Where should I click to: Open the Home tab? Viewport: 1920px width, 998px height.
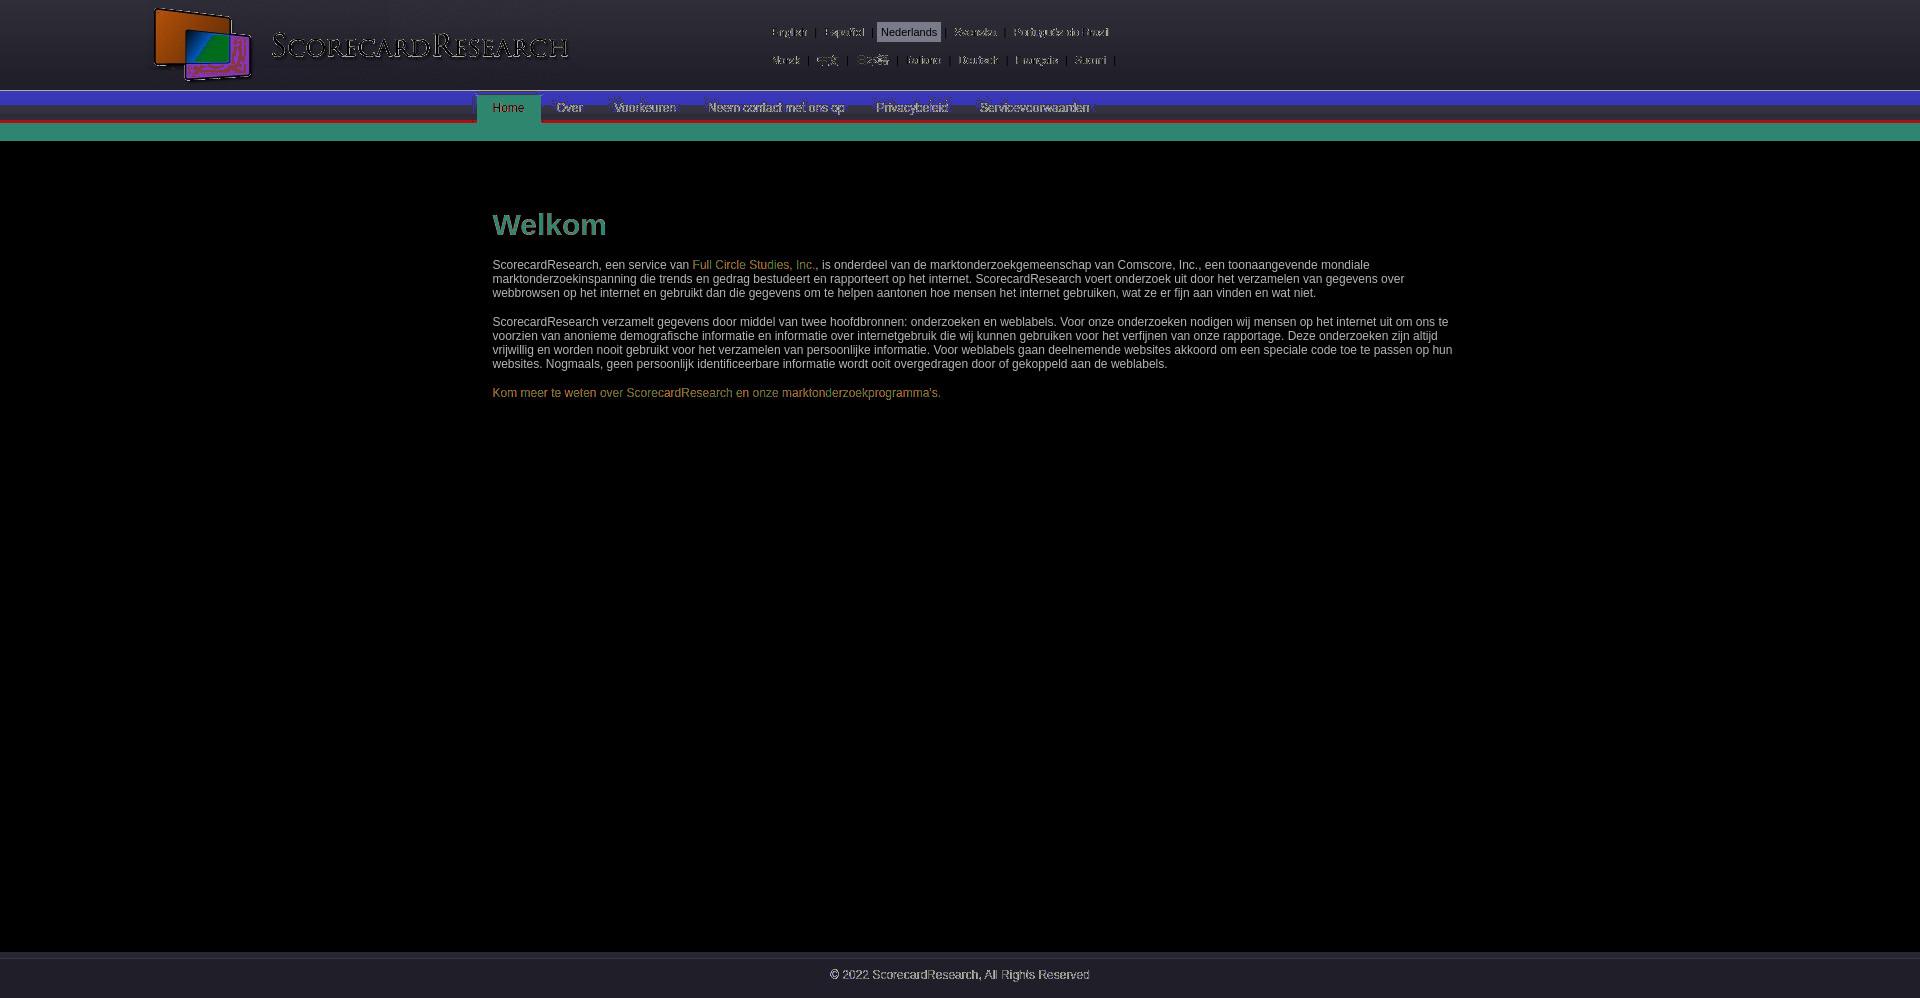pos(508,108)
